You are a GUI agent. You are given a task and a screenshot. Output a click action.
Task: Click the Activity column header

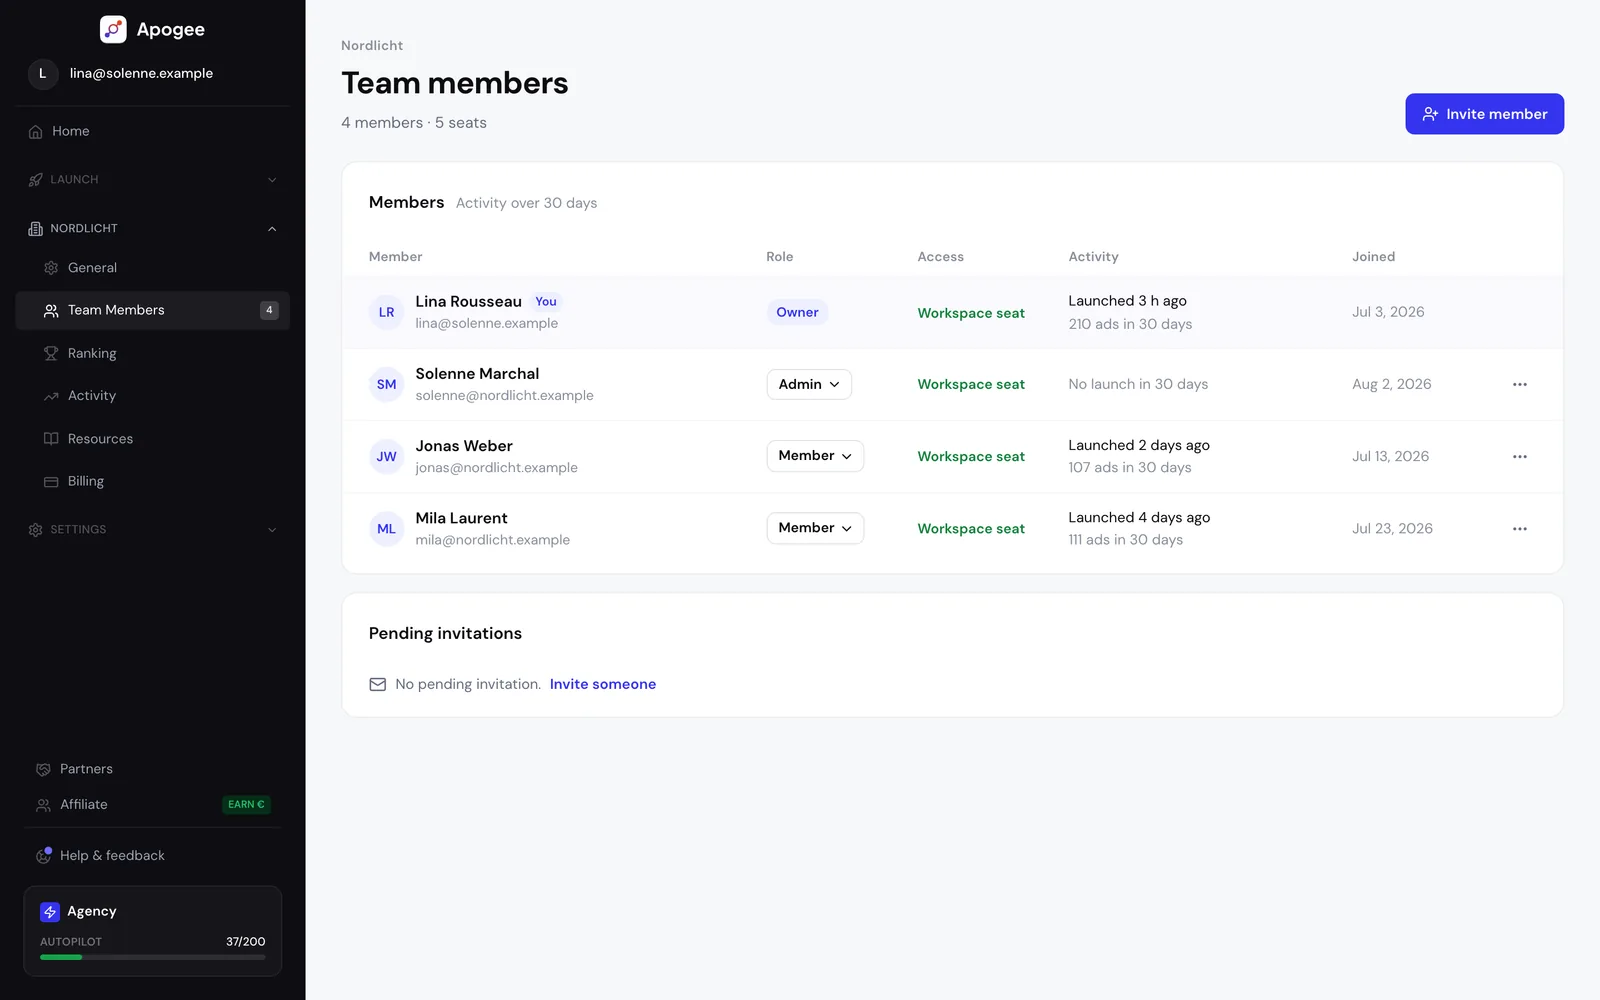tap(1093, 257)
